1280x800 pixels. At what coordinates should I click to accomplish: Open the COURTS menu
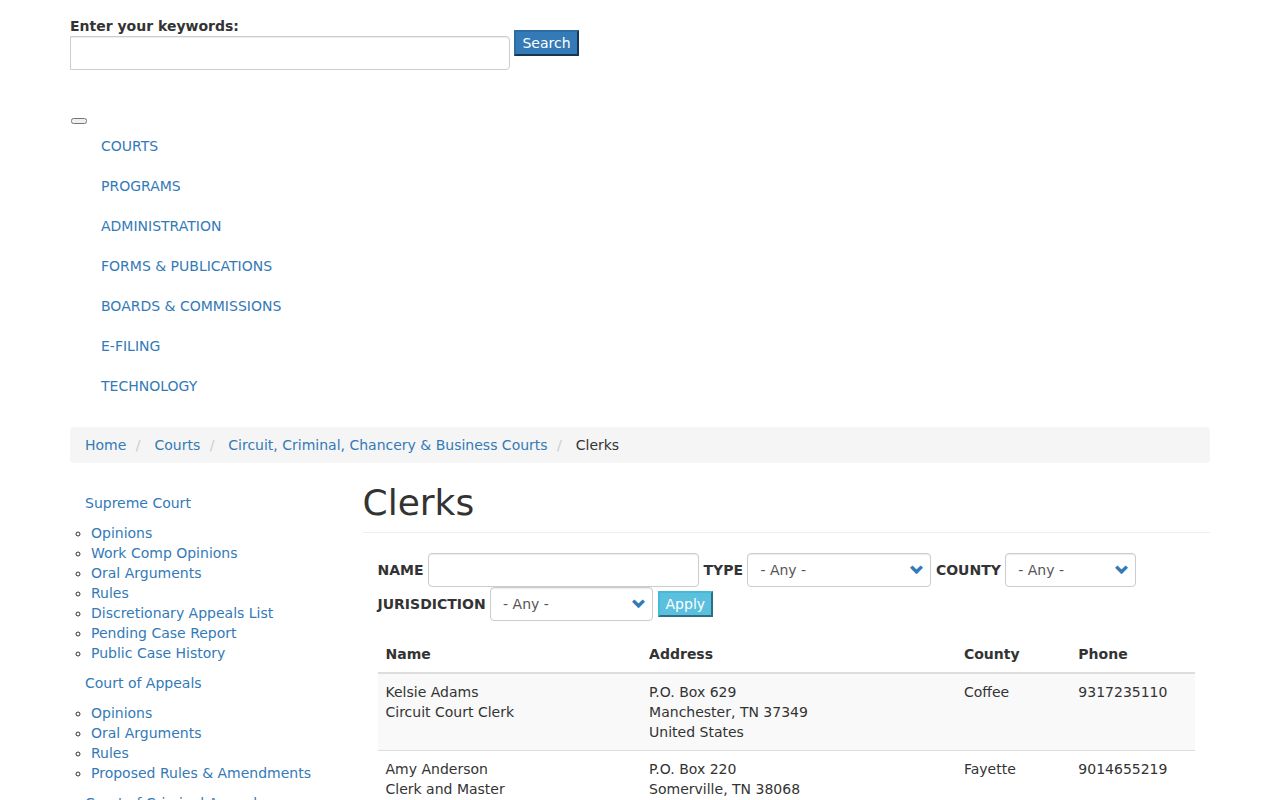coord(129,146)
